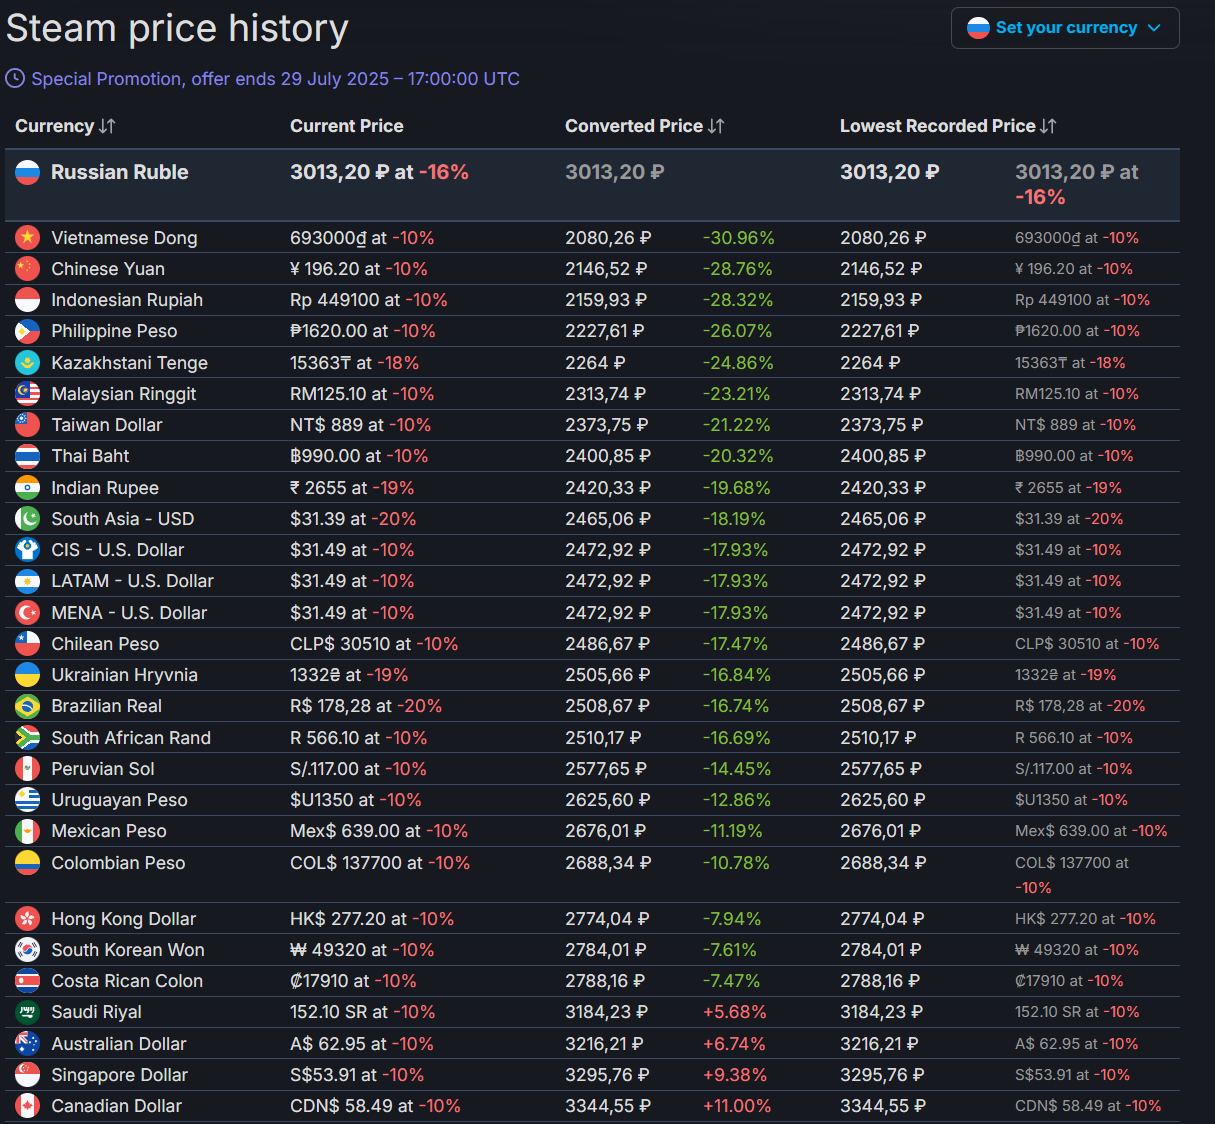Click the Ukrainian Hryvnia currency name
1215x1124 pixels.
pos(124,675)
